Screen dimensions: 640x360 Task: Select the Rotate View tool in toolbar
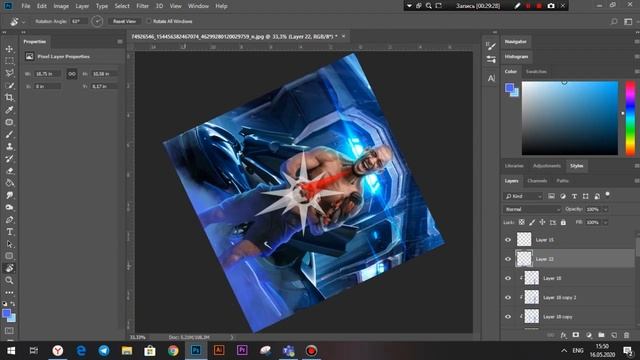9,268
